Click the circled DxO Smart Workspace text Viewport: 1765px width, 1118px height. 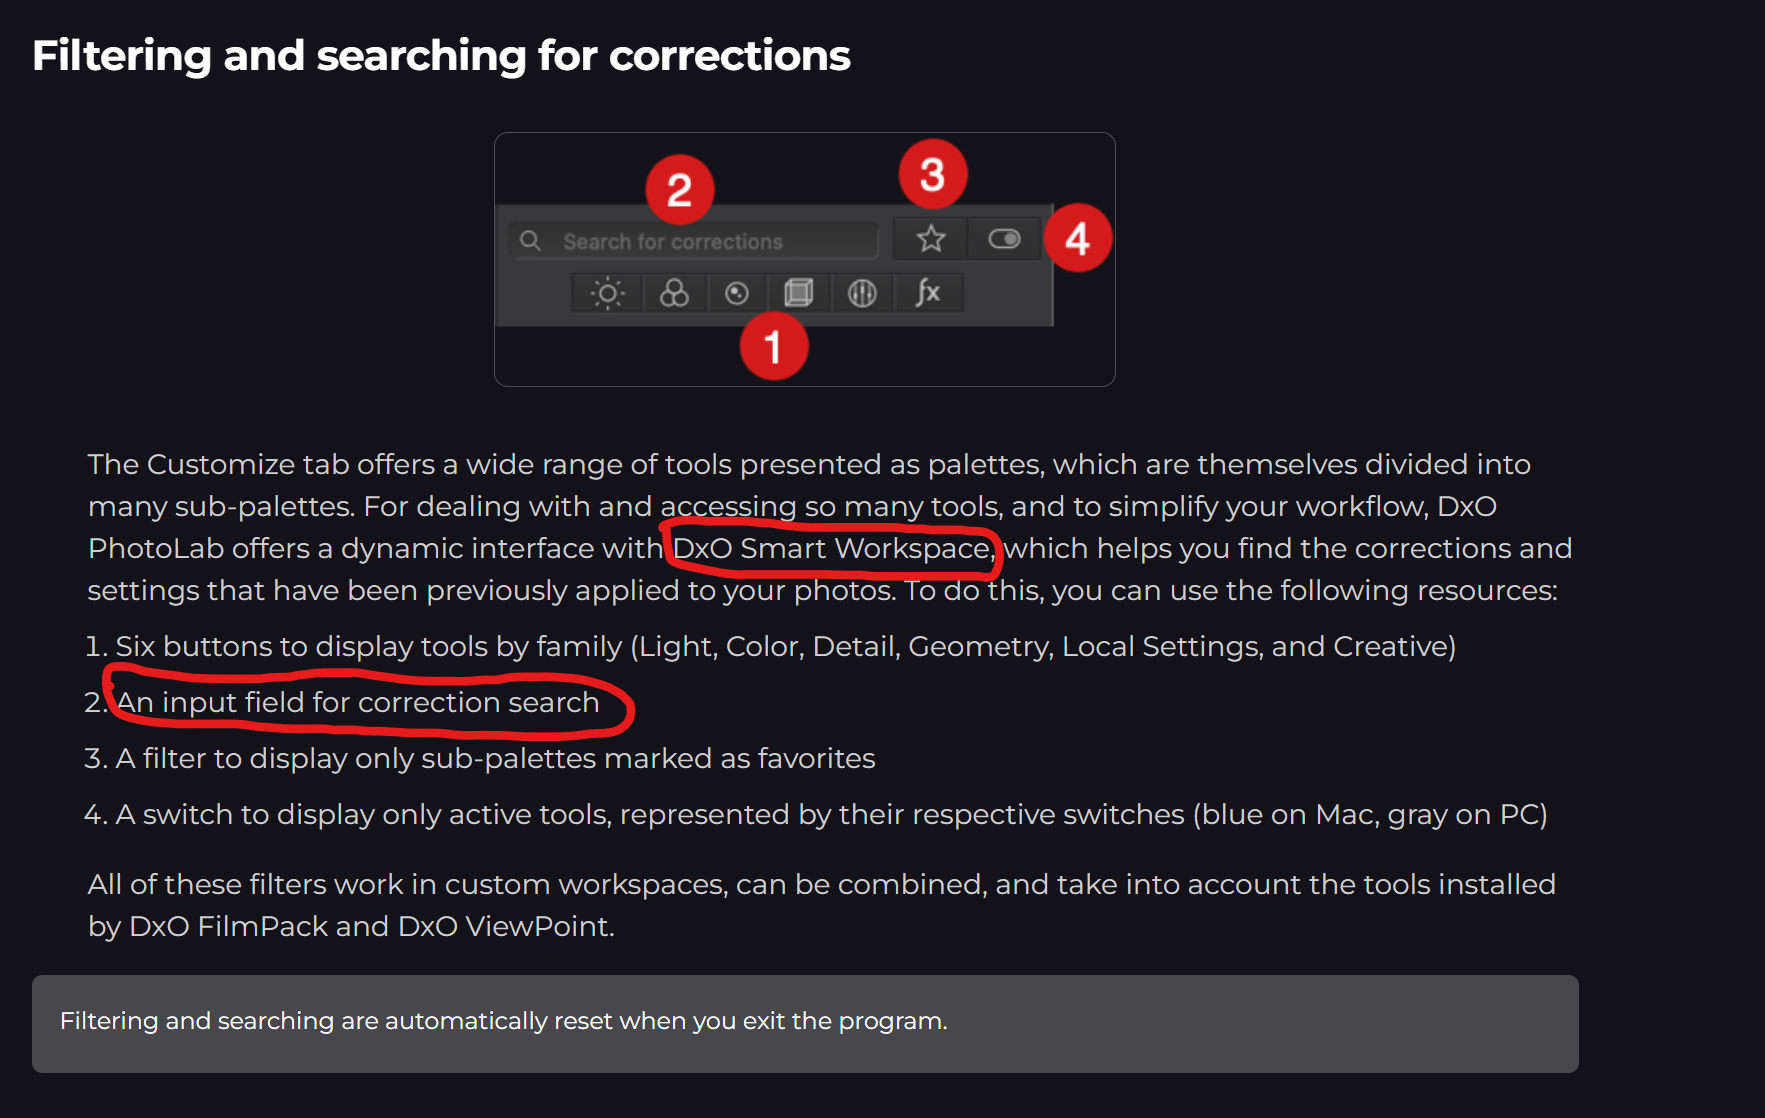[x=833, y=548]
